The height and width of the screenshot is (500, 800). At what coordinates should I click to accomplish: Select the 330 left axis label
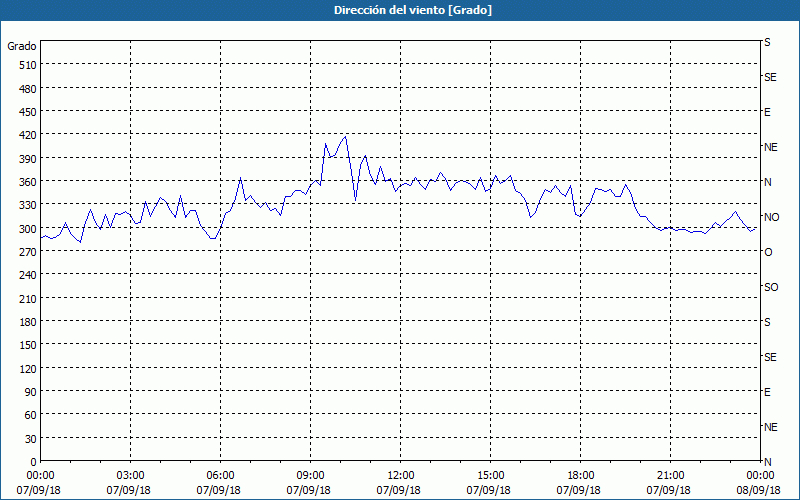click(28, 205)
